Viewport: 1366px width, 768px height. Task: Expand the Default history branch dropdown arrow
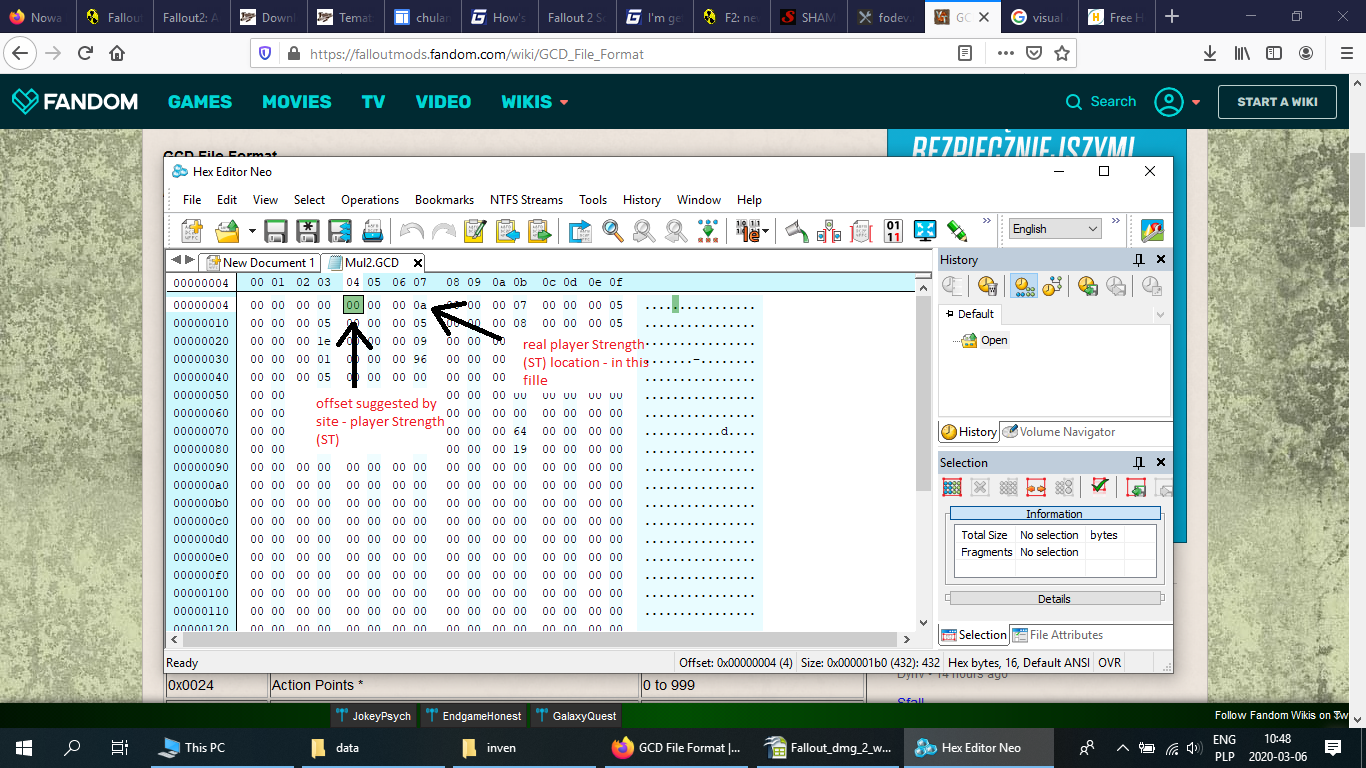coord(1160,314)
